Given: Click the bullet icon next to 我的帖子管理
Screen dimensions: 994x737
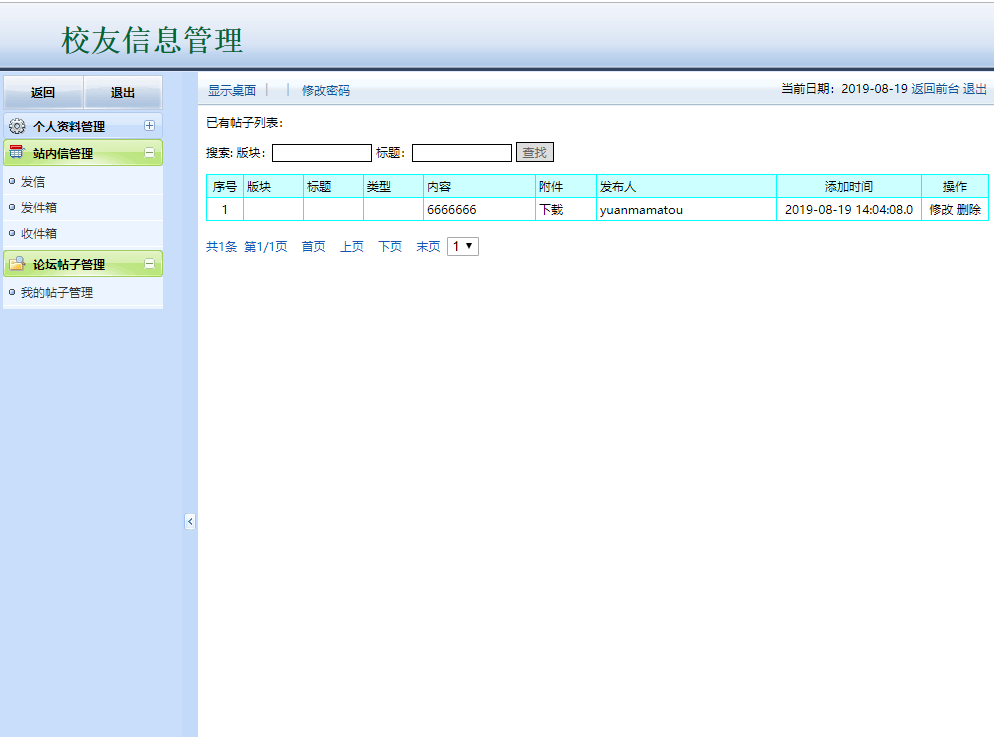Looking at the screenshot, I should 11,292.
